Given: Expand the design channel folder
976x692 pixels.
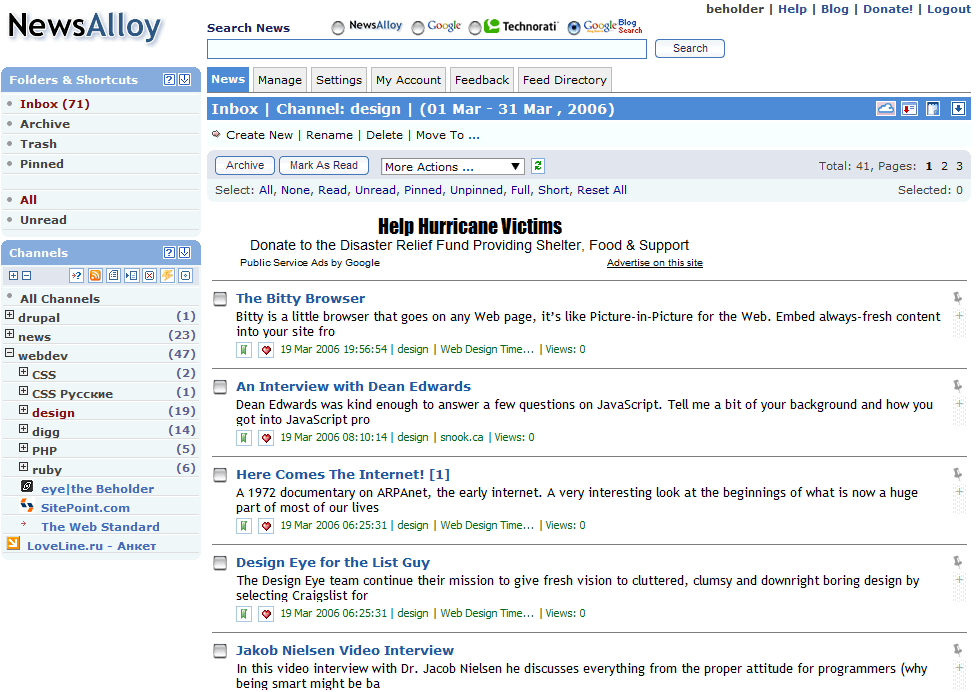Looking at the screenshot, I should (24, 409).
